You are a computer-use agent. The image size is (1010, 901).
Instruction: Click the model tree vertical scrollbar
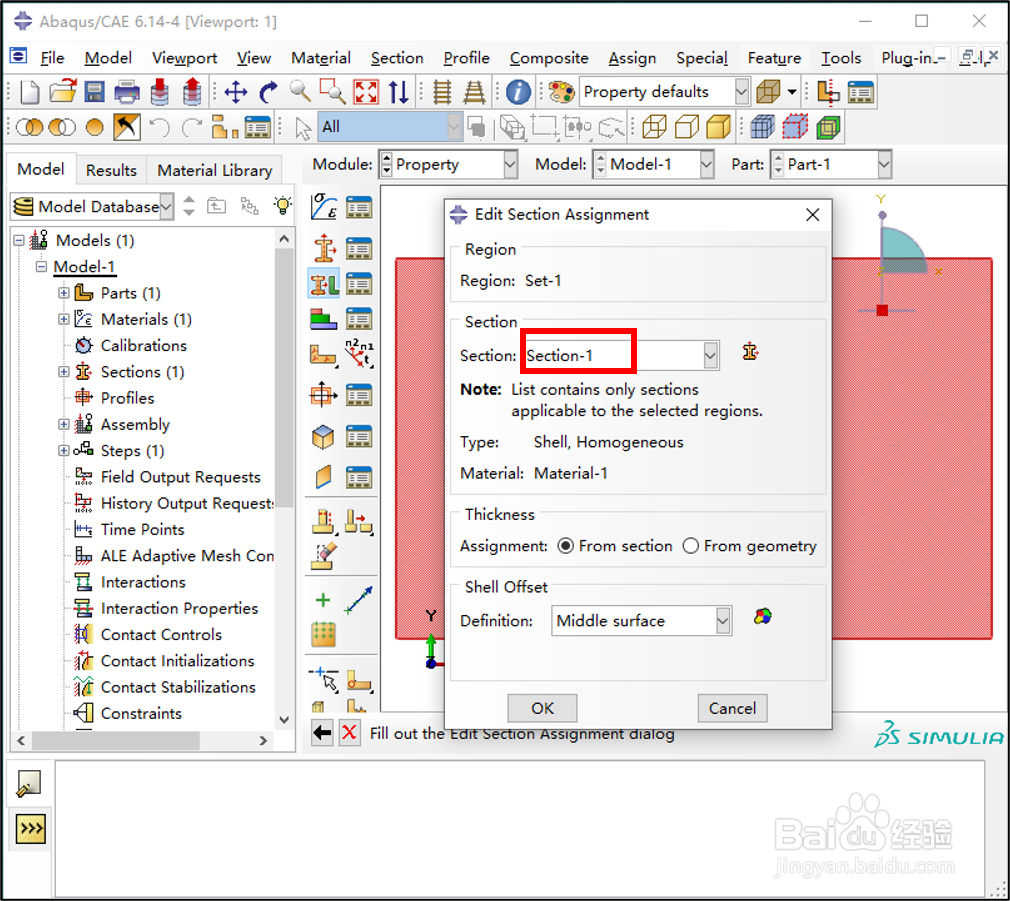283,378
